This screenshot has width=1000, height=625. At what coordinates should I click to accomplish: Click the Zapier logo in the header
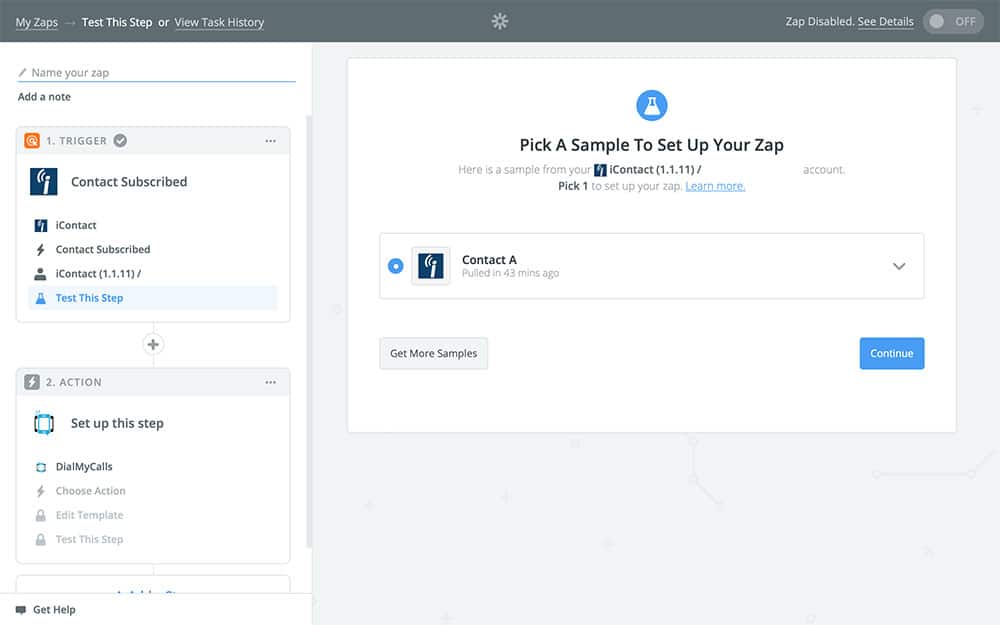[x=500, y=21]
